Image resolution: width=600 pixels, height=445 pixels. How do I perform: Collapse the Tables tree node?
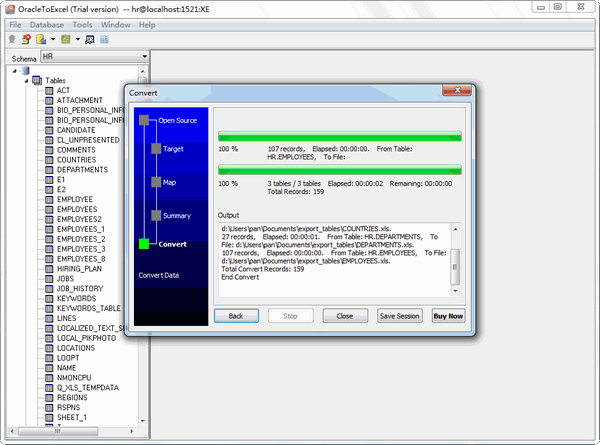(27, 80)
